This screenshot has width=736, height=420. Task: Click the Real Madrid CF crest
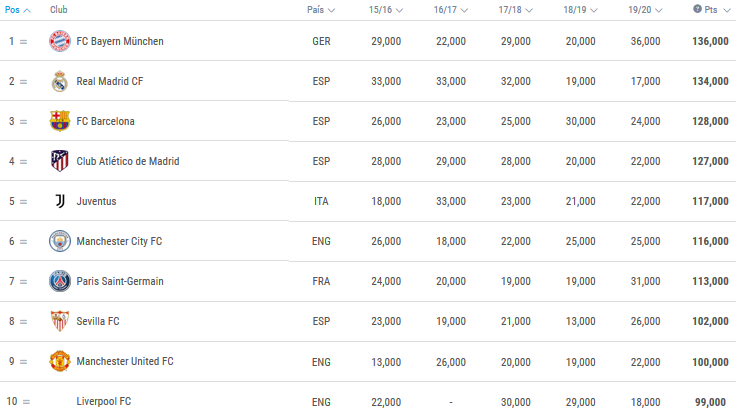(60, 81)
